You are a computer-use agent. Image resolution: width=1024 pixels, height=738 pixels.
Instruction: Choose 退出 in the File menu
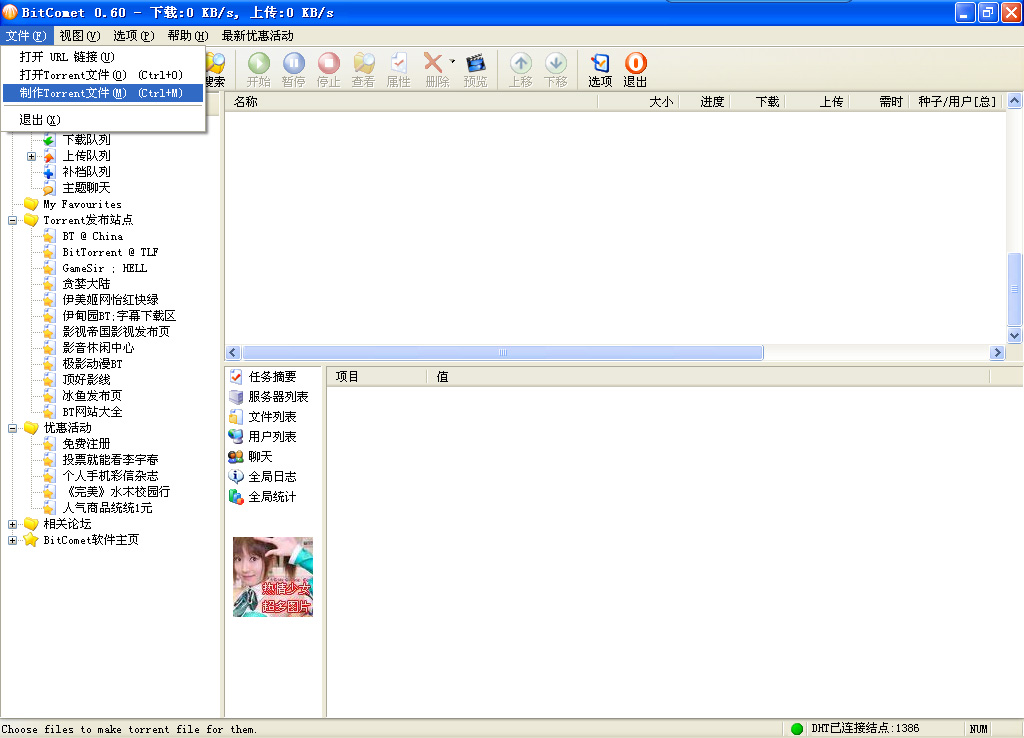tap(103, 120)
